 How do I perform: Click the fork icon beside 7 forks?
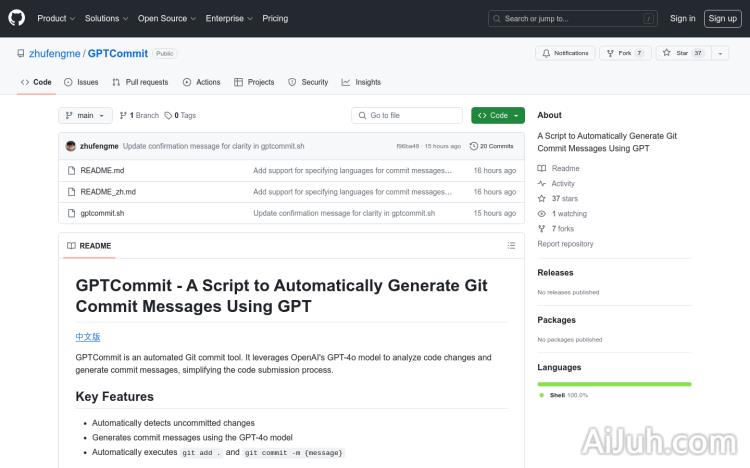click(541, 229)
